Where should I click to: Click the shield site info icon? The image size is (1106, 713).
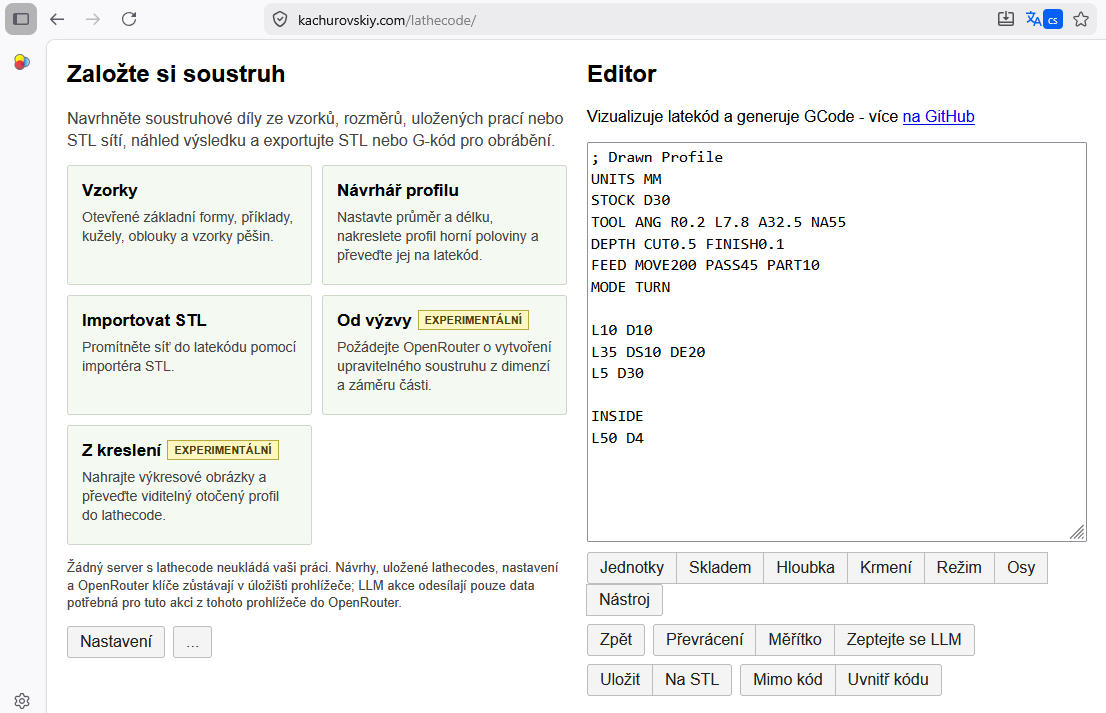click(x=280, y=20)
